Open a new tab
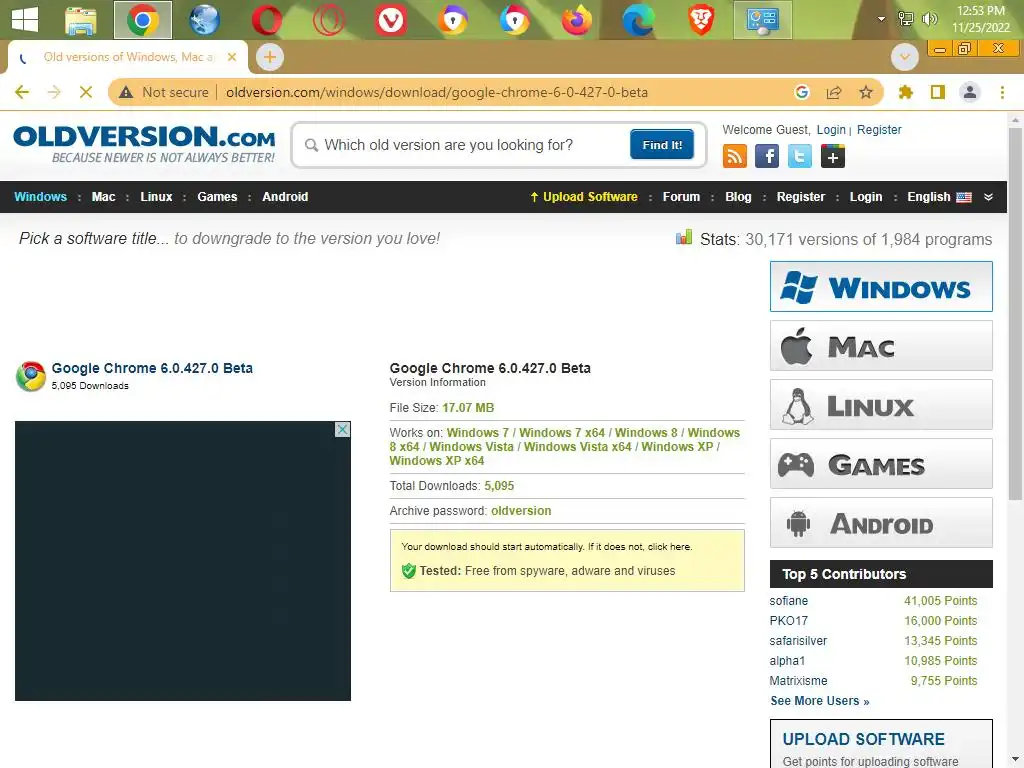1024x768 pixels. (270, 57)
